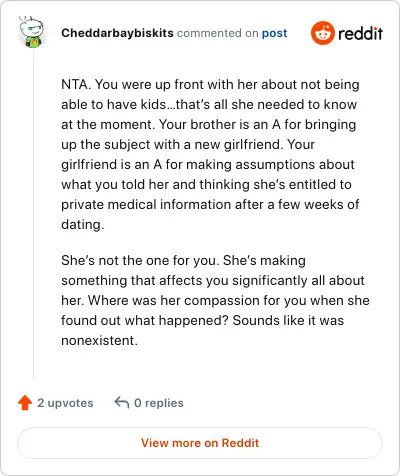
Task: Click the orange Reddit Snoo logo
Action: [x=323, y=33]
